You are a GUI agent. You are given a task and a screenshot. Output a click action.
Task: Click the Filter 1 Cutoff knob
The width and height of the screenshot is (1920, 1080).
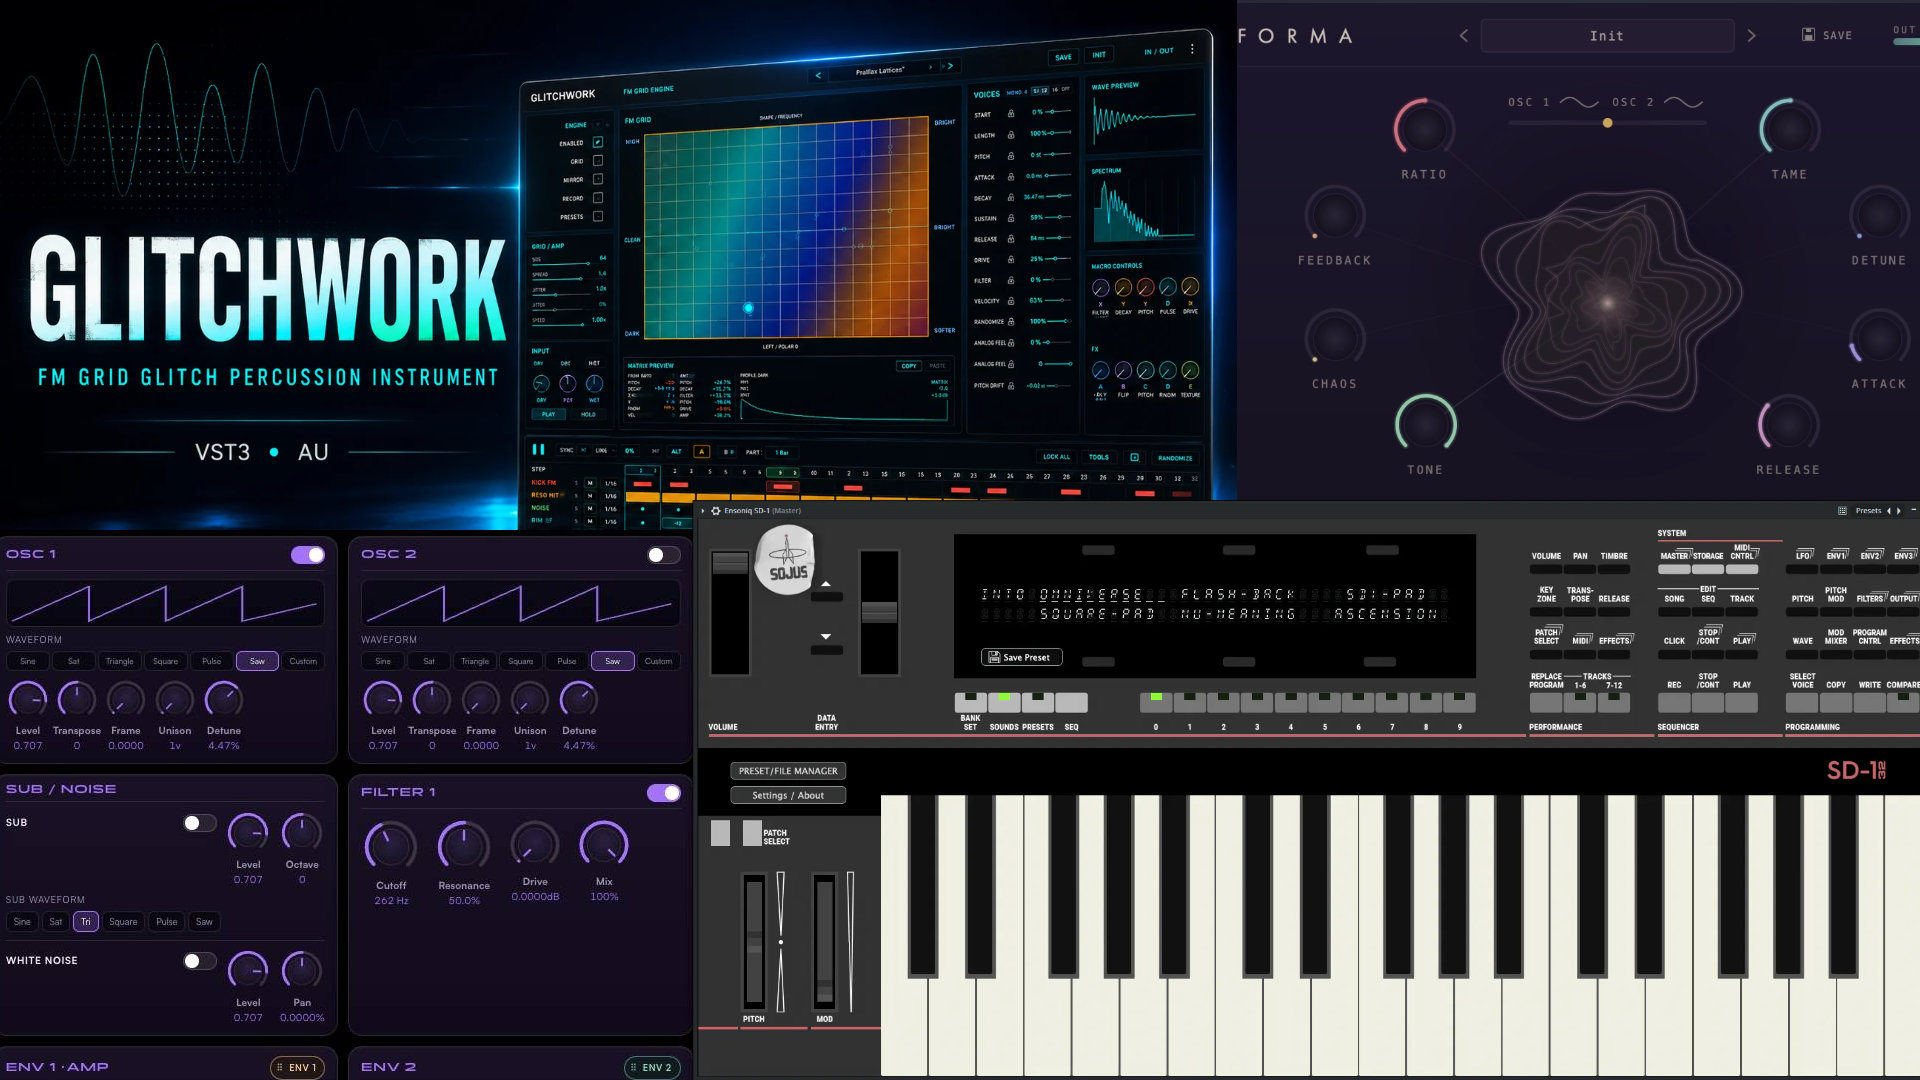click(x=391, y=846)
